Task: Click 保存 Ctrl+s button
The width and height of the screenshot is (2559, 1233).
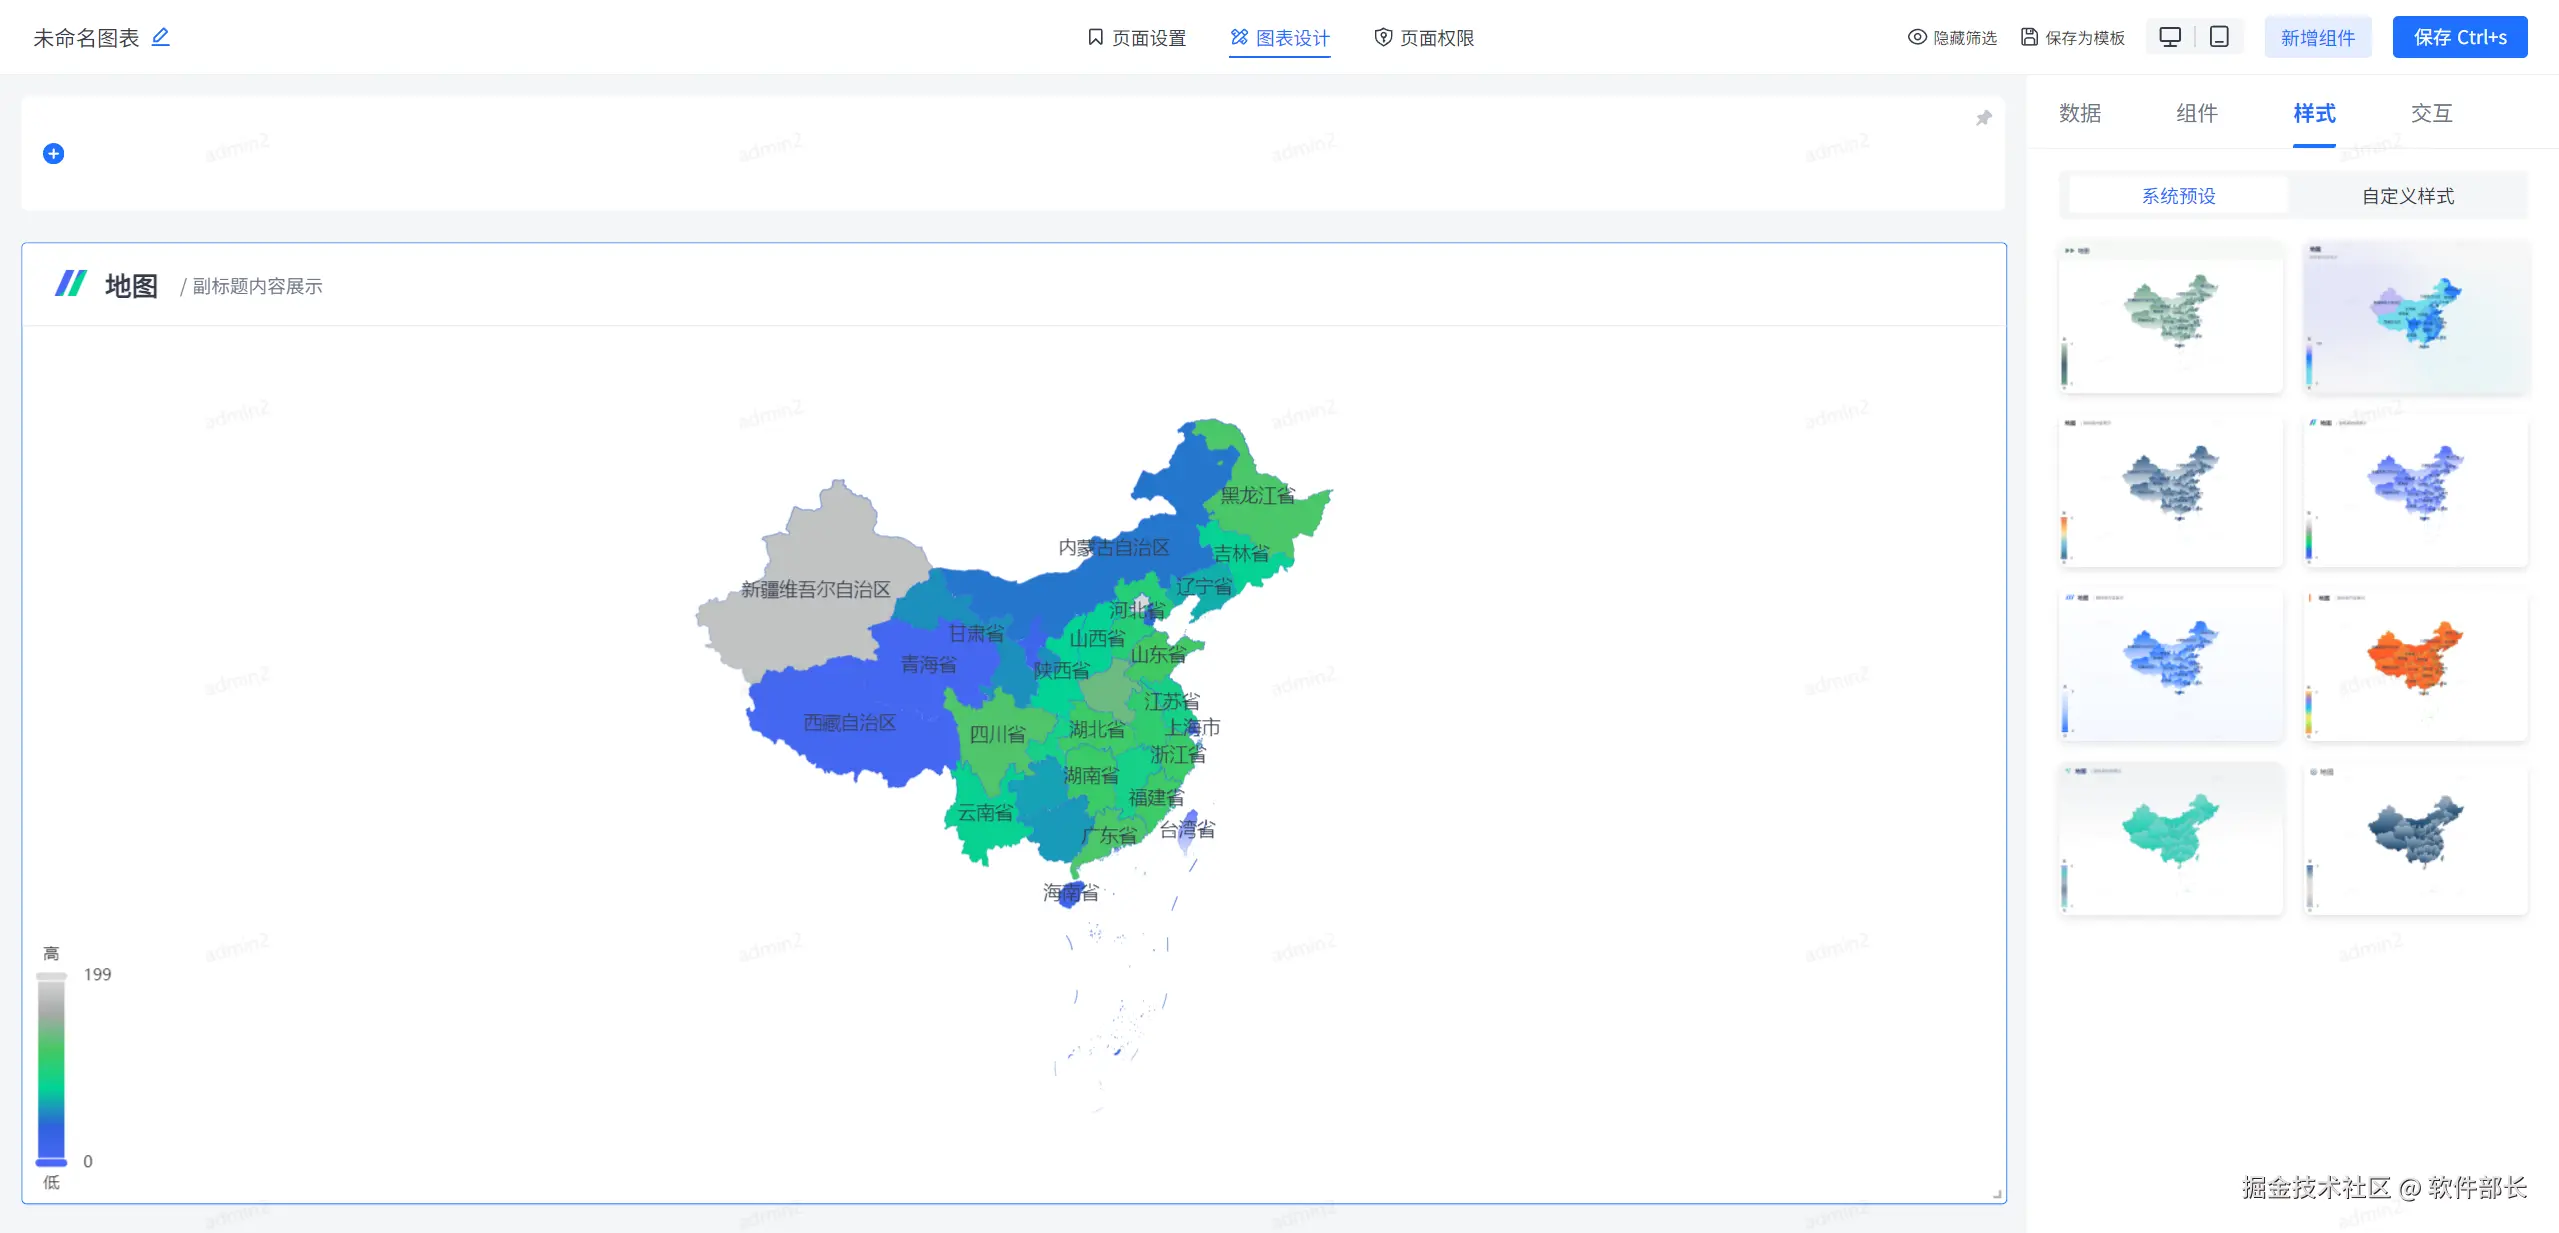Action: coord(2459,38)
